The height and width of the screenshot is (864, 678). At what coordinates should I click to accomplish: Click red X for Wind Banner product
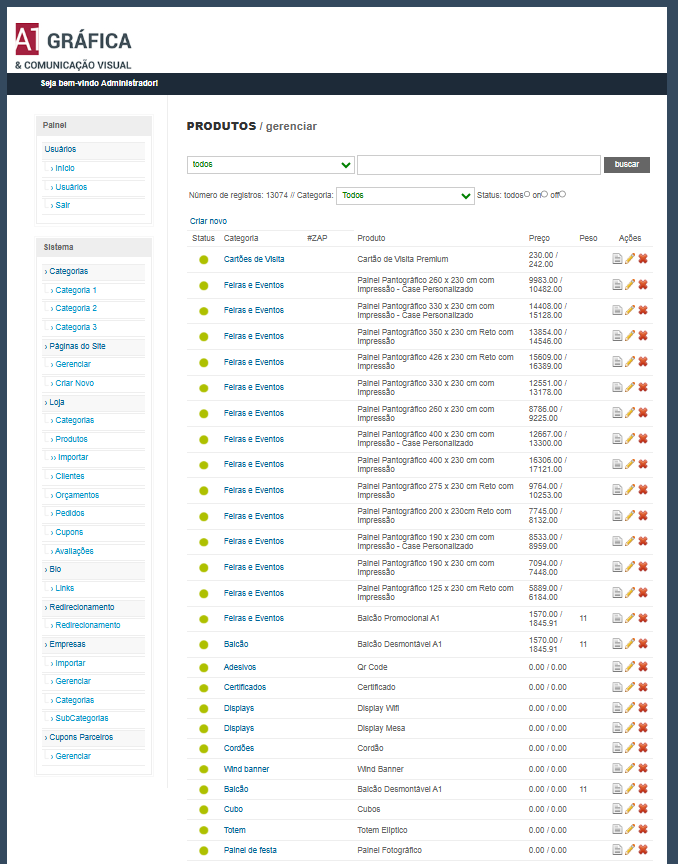pos(643,769)
